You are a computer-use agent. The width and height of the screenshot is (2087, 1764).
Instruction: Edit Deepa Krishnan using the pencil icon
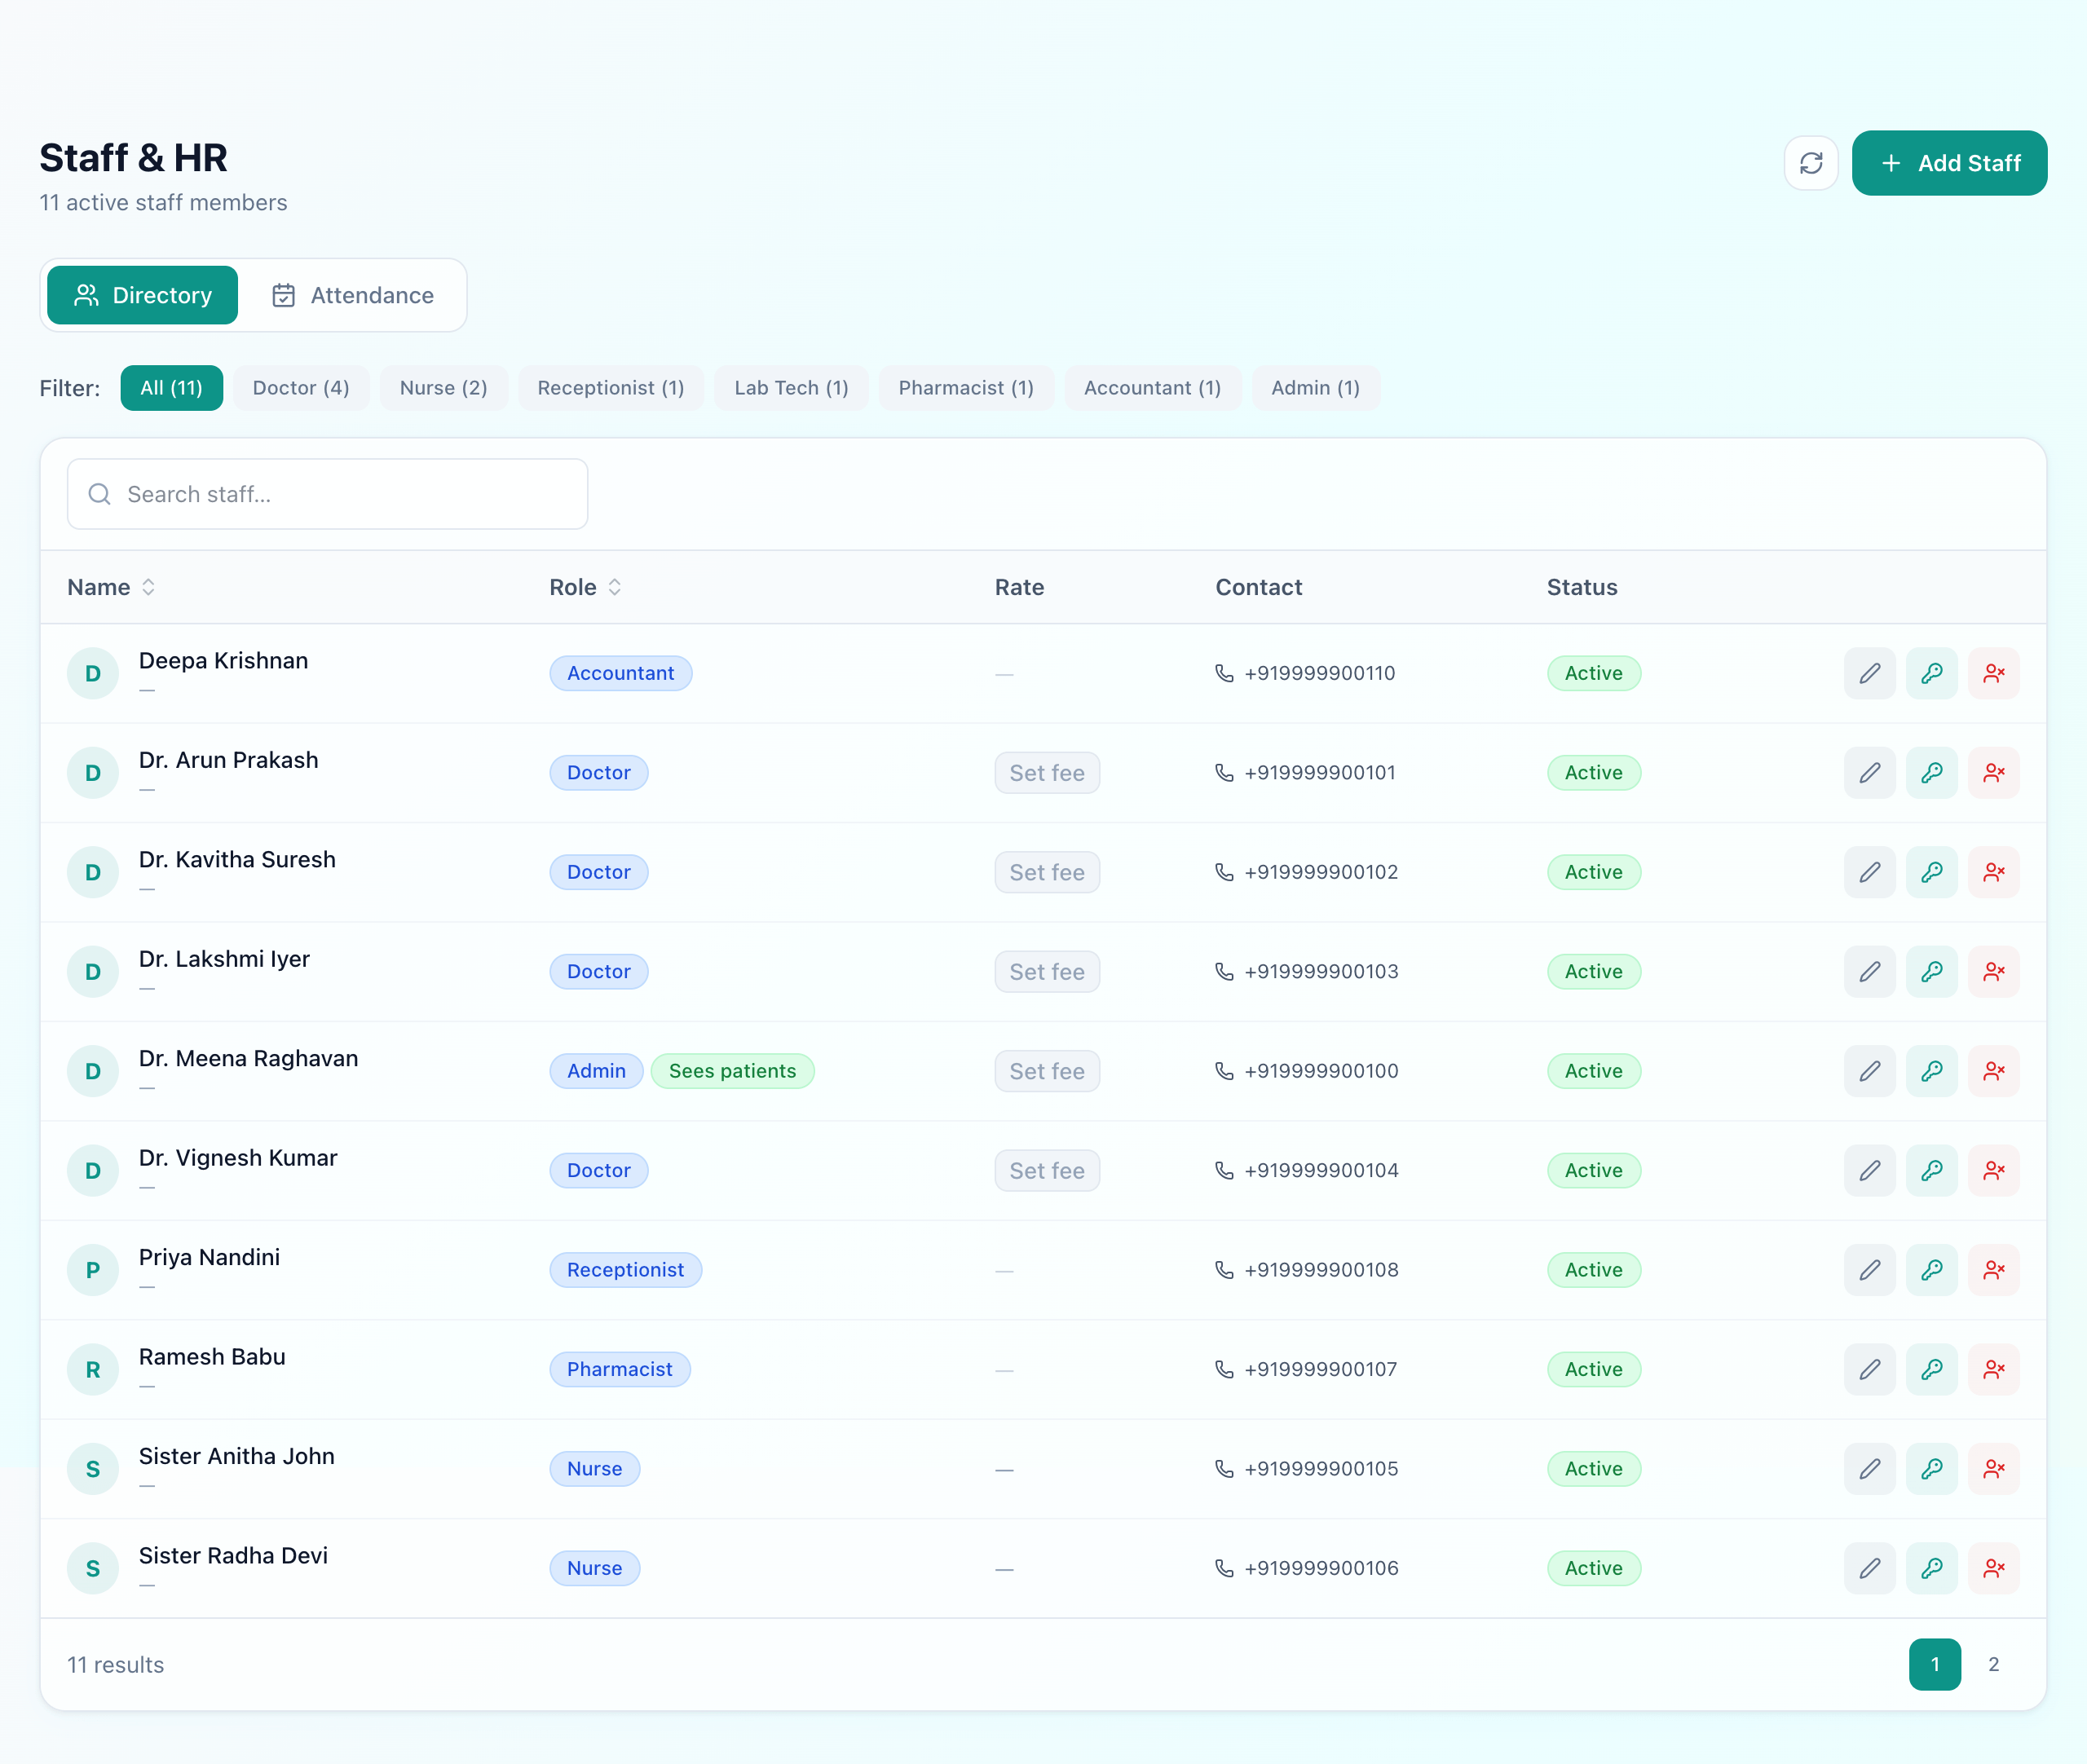coord(1869,673)
